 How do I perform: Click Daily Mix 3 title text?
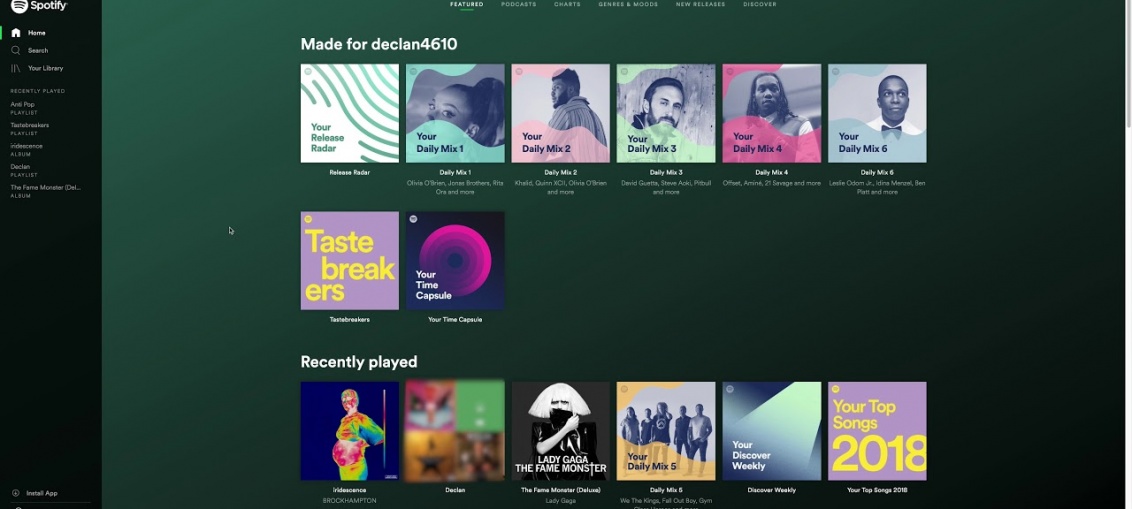point(666,173)
